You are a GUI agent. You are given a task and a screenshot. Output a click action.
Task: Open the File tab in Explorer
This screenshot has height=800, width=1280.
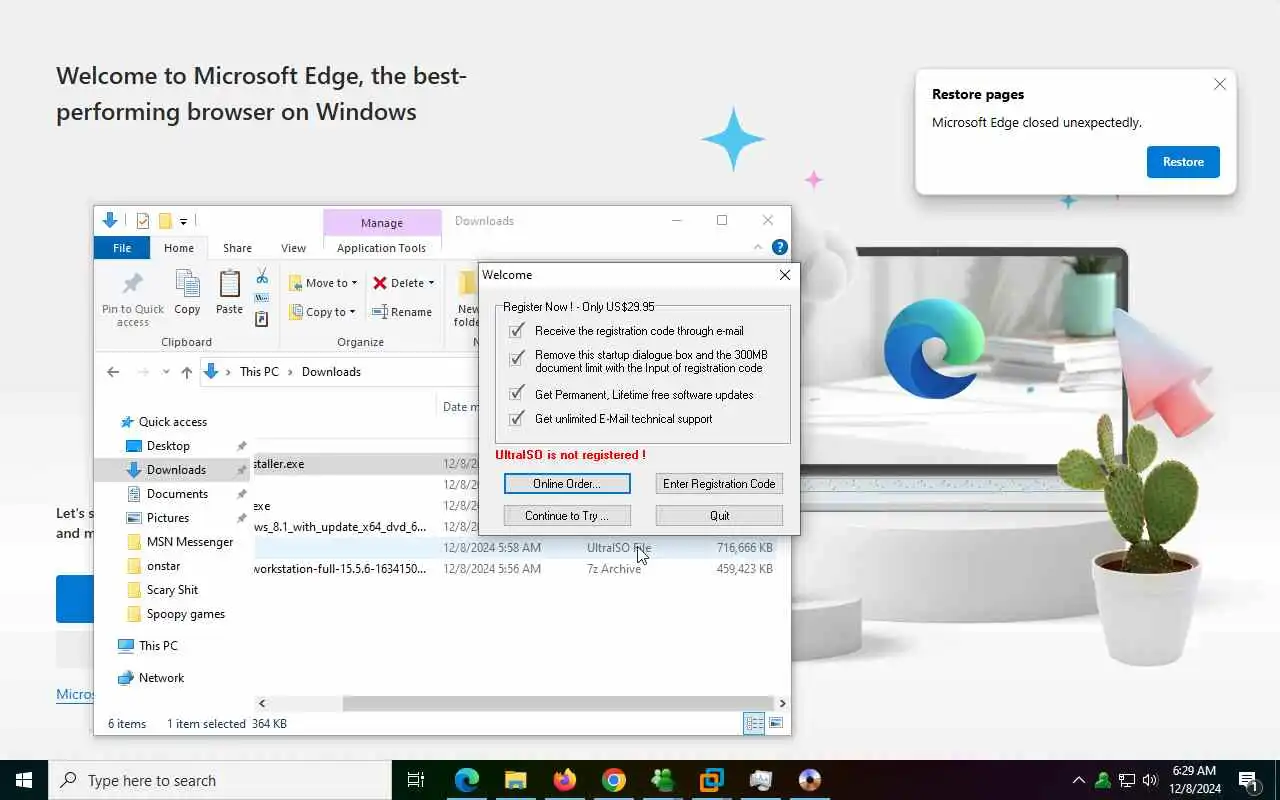click(122, 248)
